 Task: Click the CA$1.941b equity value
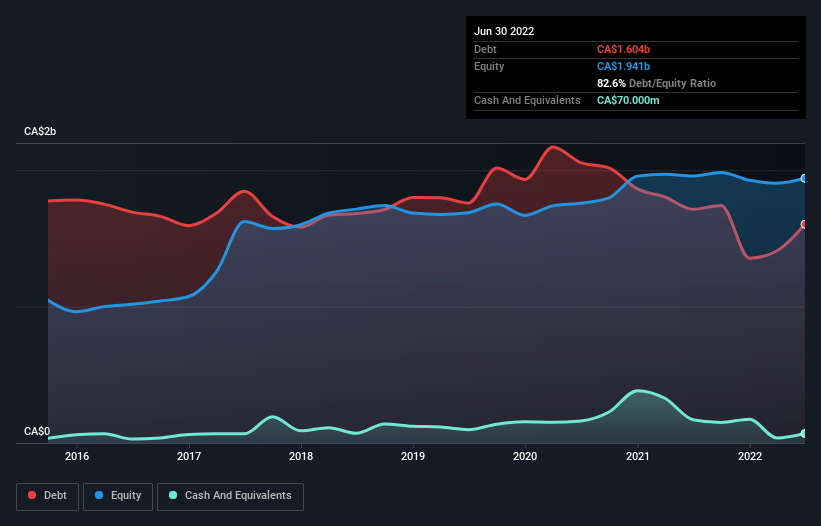pos(623,66)
